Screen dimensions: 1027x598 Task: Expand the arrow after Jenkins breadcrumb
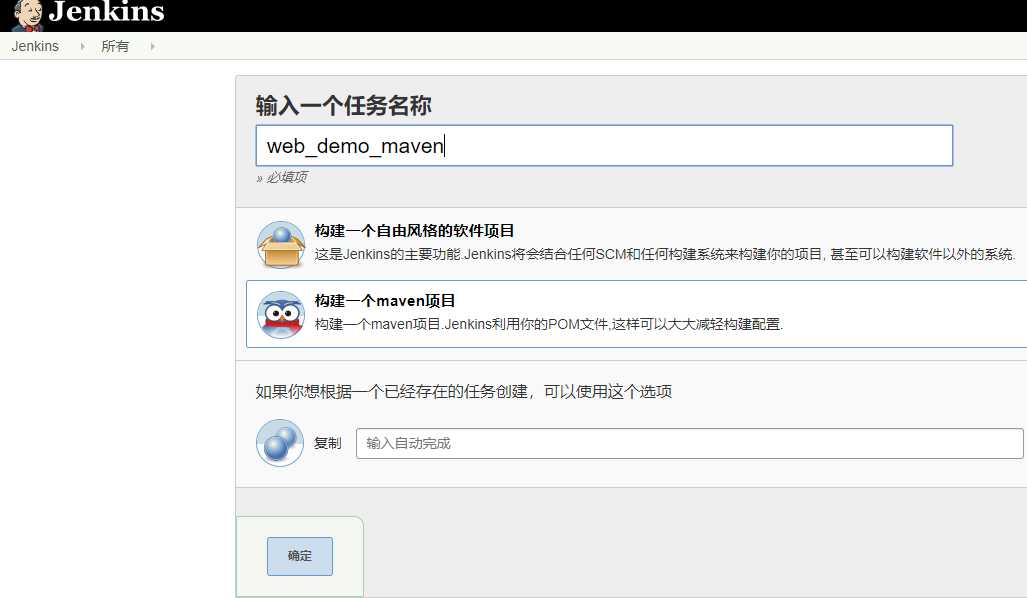click(82, 47)
